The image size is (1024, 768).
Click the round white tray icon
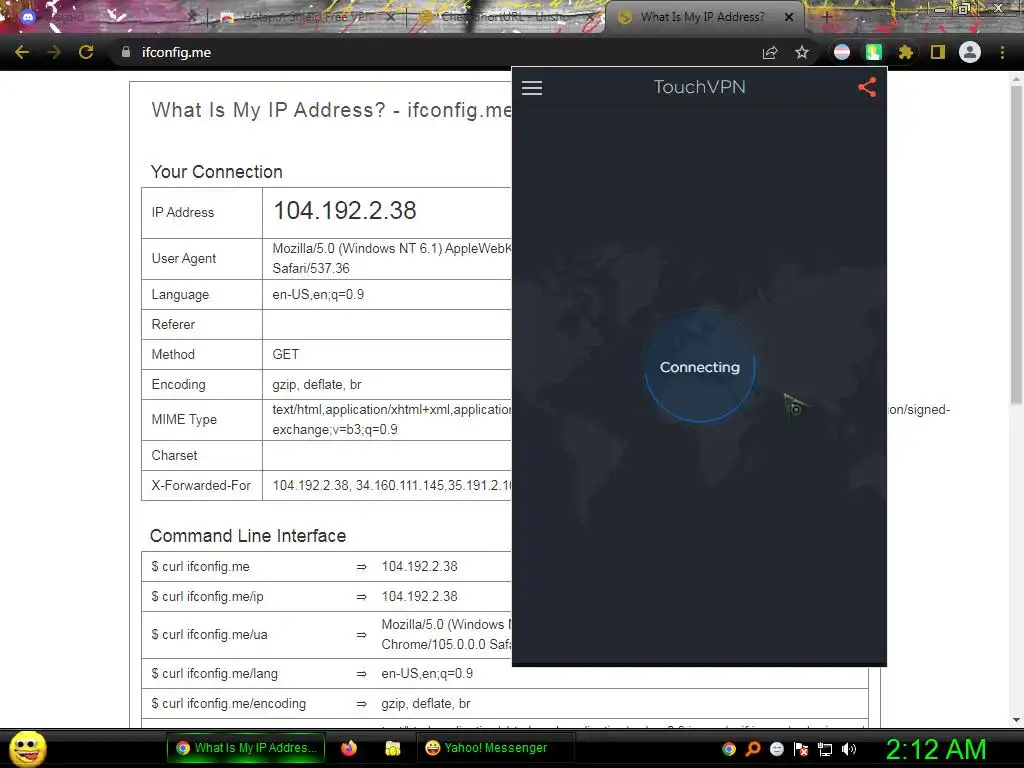776,749
